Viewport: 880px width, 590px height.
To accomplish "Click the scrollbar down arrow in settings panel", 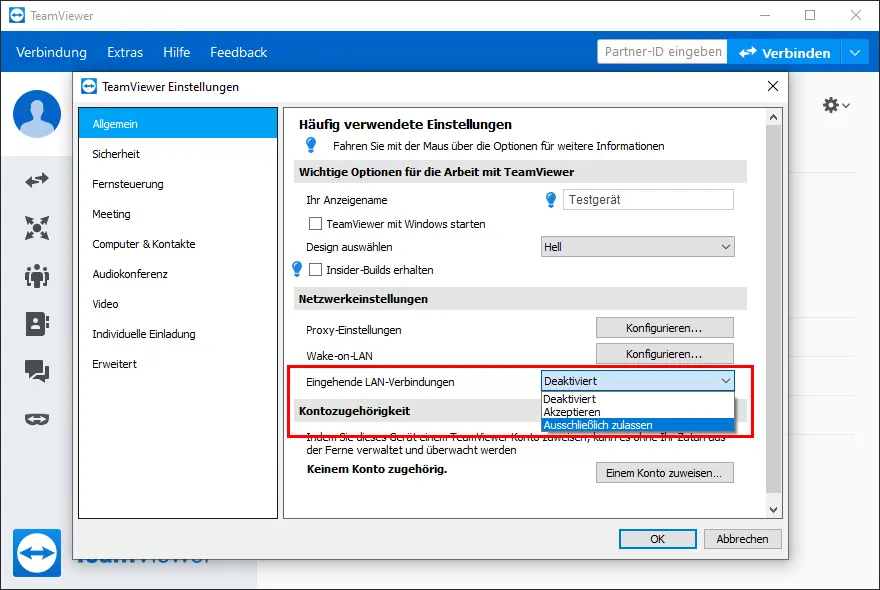I will (x=773, y=510).
